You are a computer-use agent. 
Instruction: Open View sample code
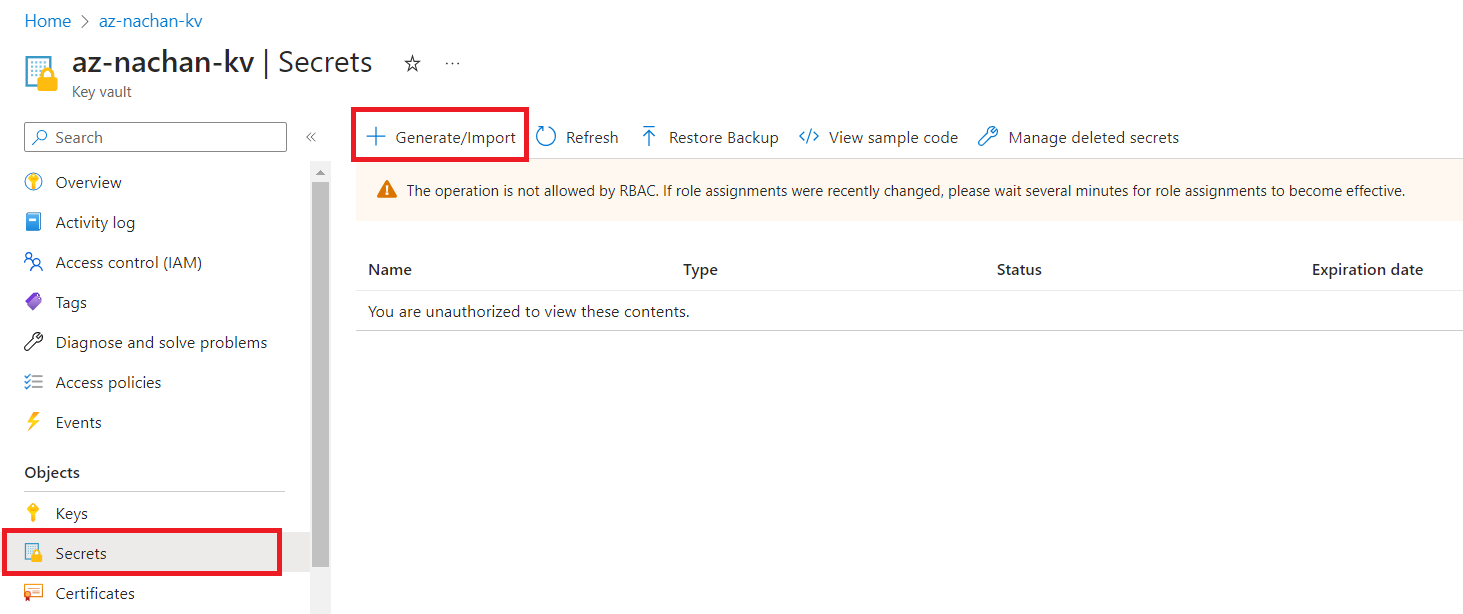click(x=878, y=137)
